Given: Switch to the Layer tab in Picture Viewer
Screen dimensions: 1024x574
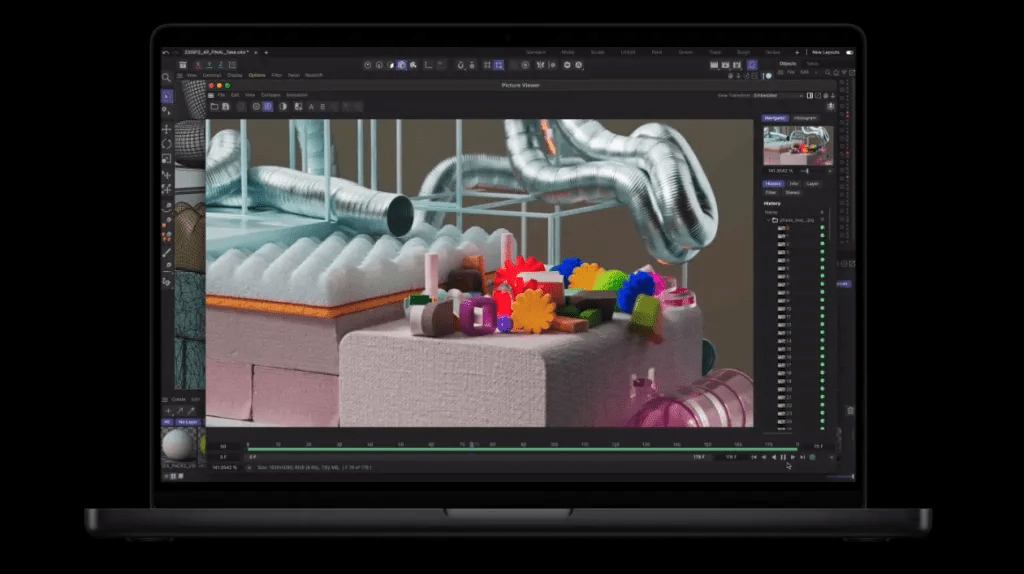Looking at the screenshot, I should (x=812, y=184).
